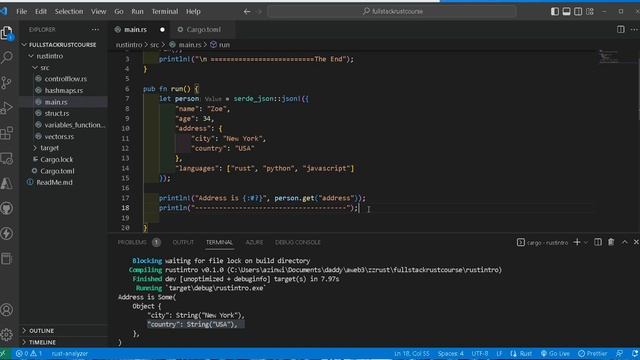The height and width of the screenshot is (360, 640).
Task: Open the Help menu
Action: 193,11
